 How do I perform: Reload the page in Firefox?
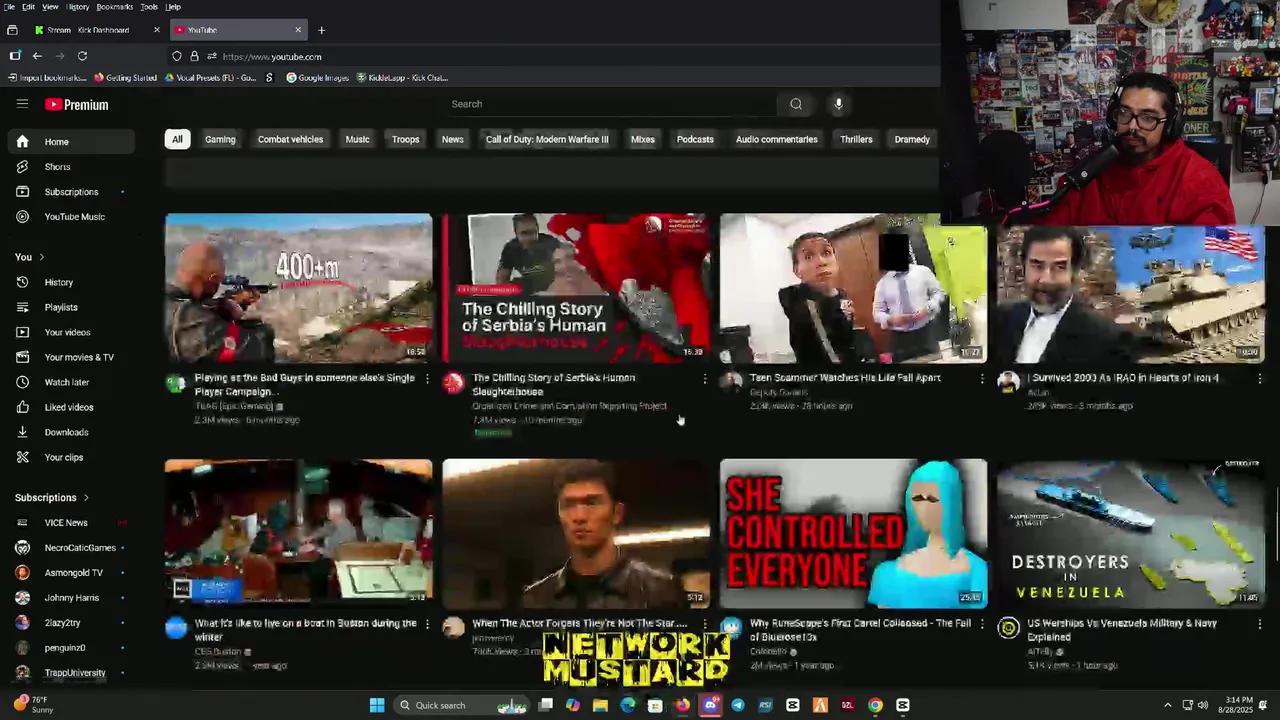[x=82, y=56]
